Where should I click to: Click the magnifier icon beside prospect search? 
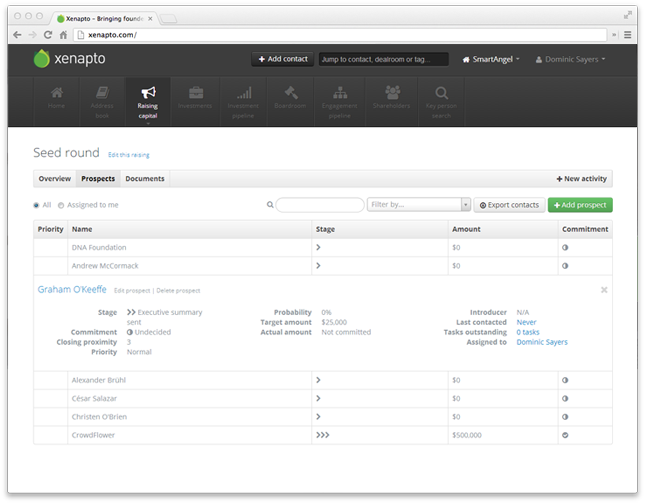tap(270, 204)
